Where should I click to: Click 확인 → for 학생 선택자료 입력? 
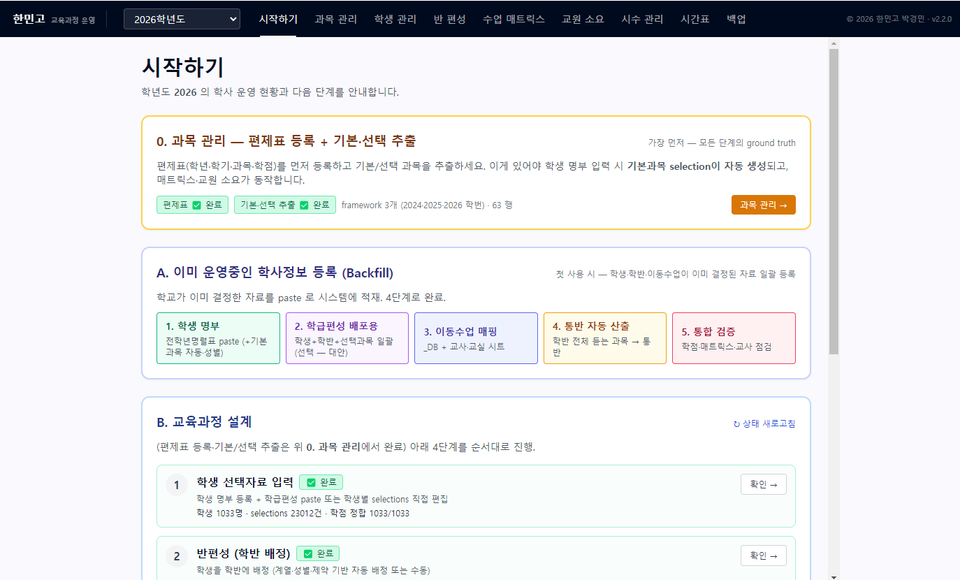point(763,484)
